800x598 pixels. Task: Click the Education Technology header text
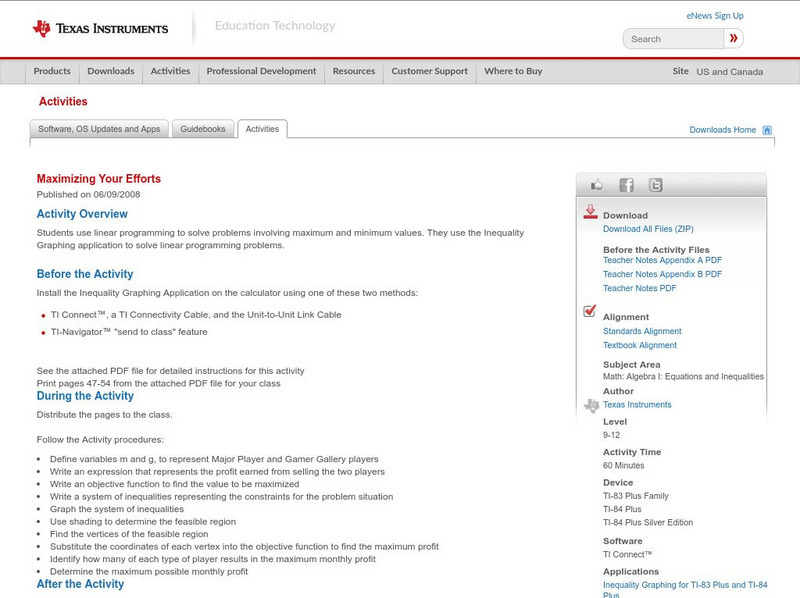click(275, 26)
